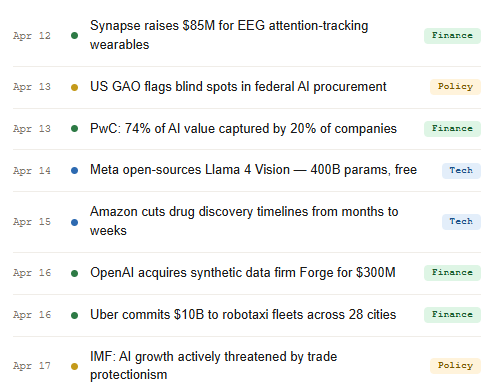Viewport: 496px width, 392px height.
Task: Click green dot beside Uber robotaxi headline
Action: coord(74,315)
